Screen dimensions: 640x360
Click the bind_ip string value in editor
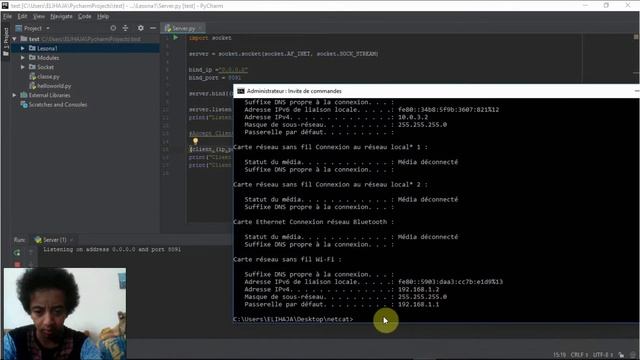233,70
